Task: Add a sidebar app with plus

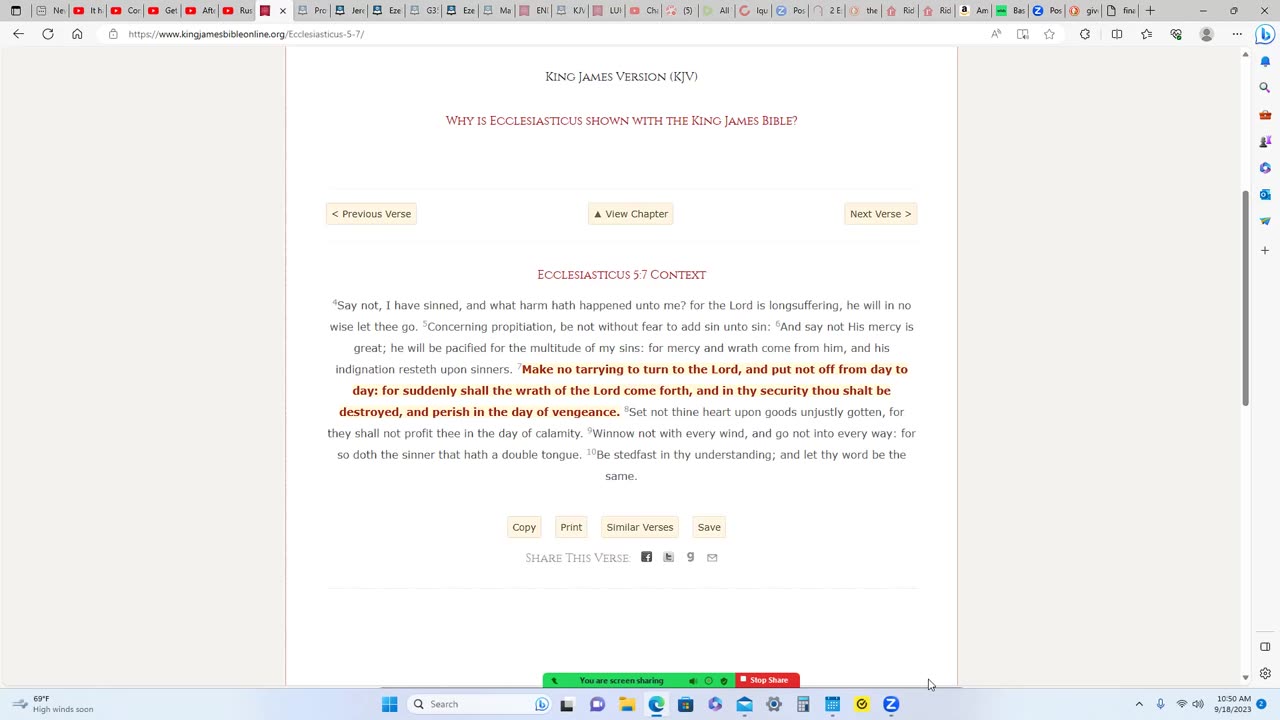Action: (x=1265, y=250)
